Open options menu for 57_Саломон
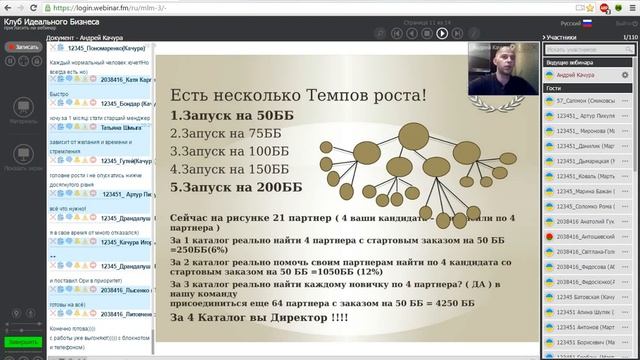This screenshot has height=360, width=640. click(625, 101)
